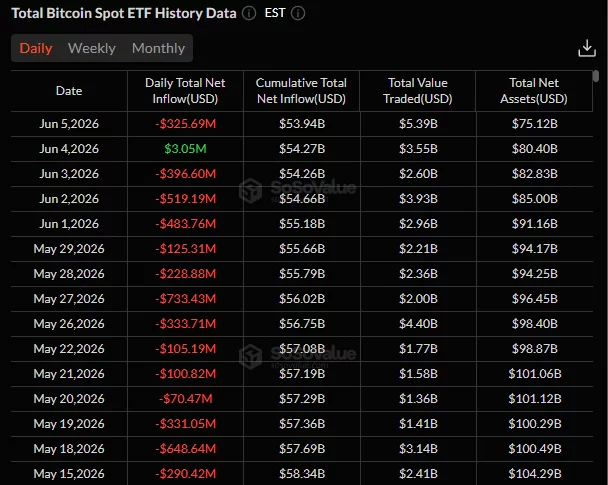
Task: Select the May 26,2026 date cell
Action: pyautogui.click(x=69, y=324)
